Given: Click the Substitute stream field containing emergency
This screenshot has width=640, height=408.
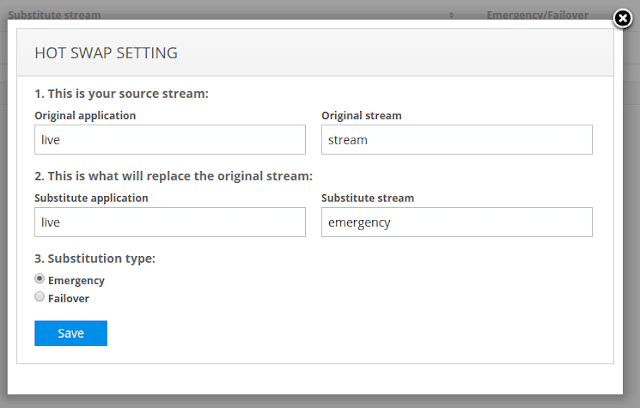Looking at the screenshot, I should pos(456,222).
